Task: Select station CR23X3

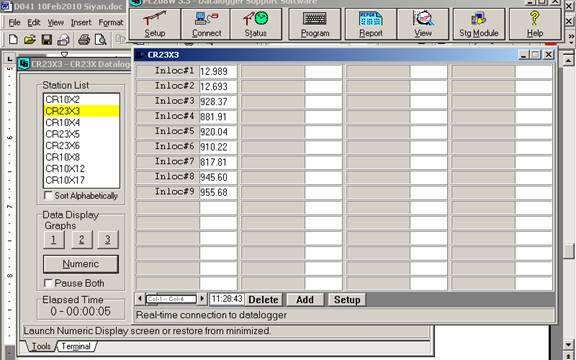Action: coord(81,111)
